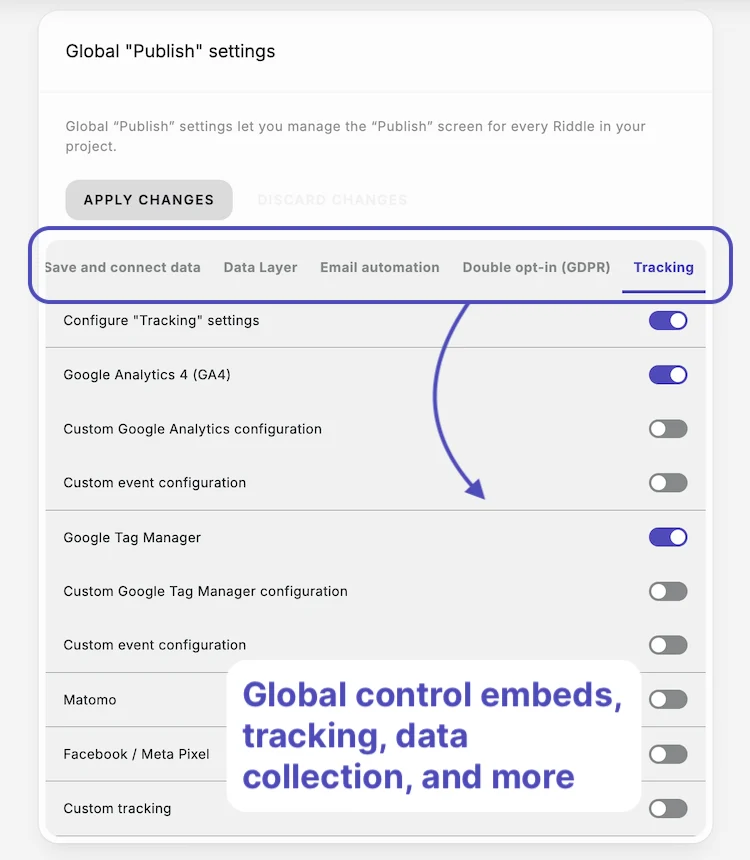Turn on Facebook / Meta Pixel tracking
750x860 pixels.
(x=667, y=754)
